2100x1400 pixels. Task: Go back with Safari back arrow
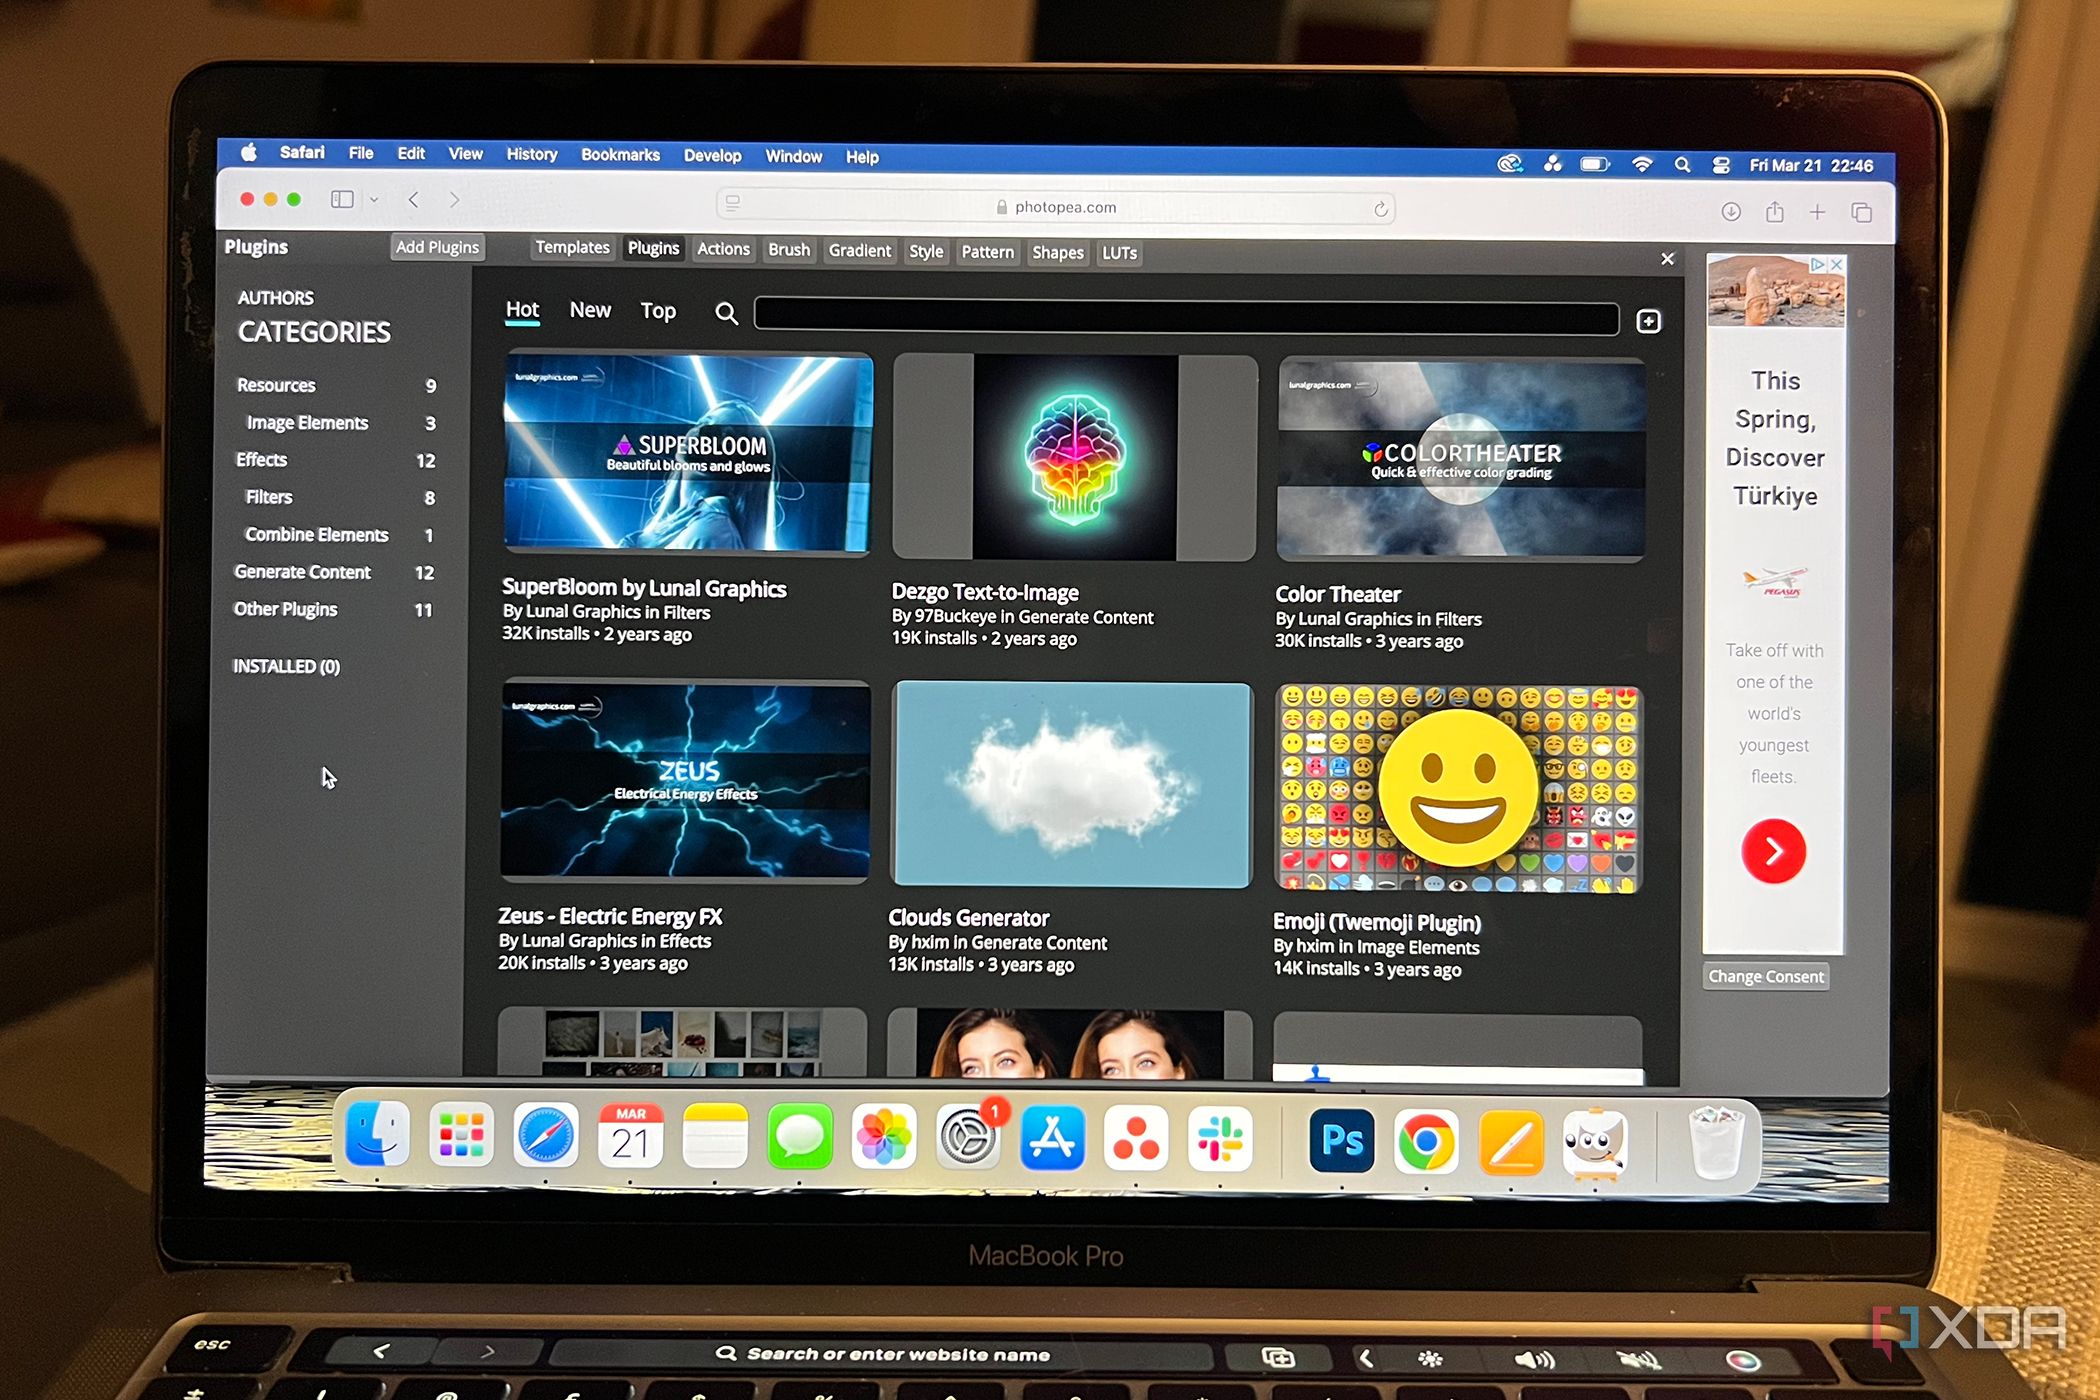[x=413, y=200]
